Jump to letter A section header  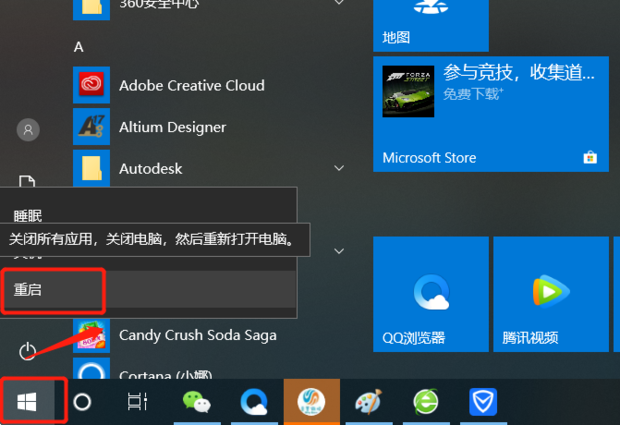coord(79,47)
